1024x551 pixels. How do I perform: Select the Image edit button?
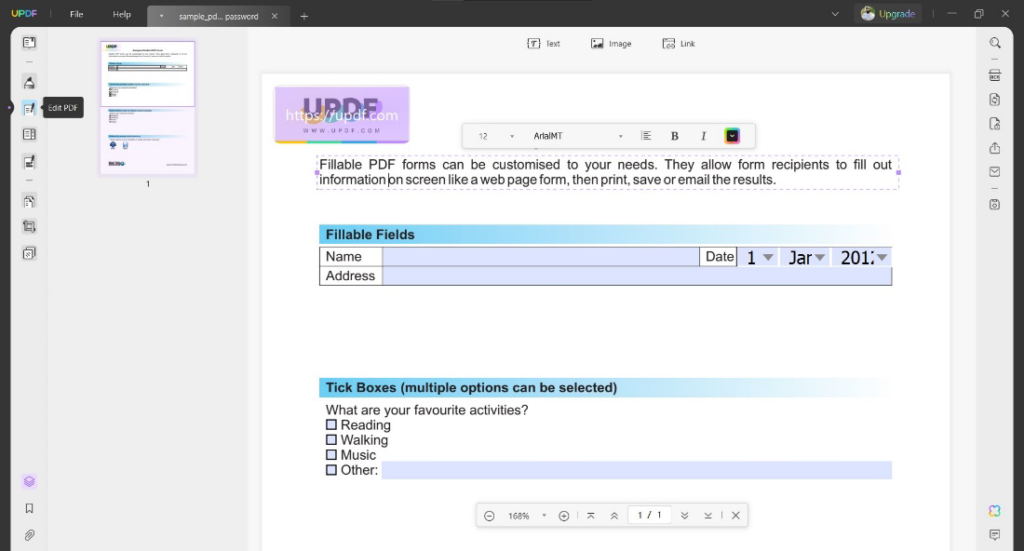click(611, 44)
